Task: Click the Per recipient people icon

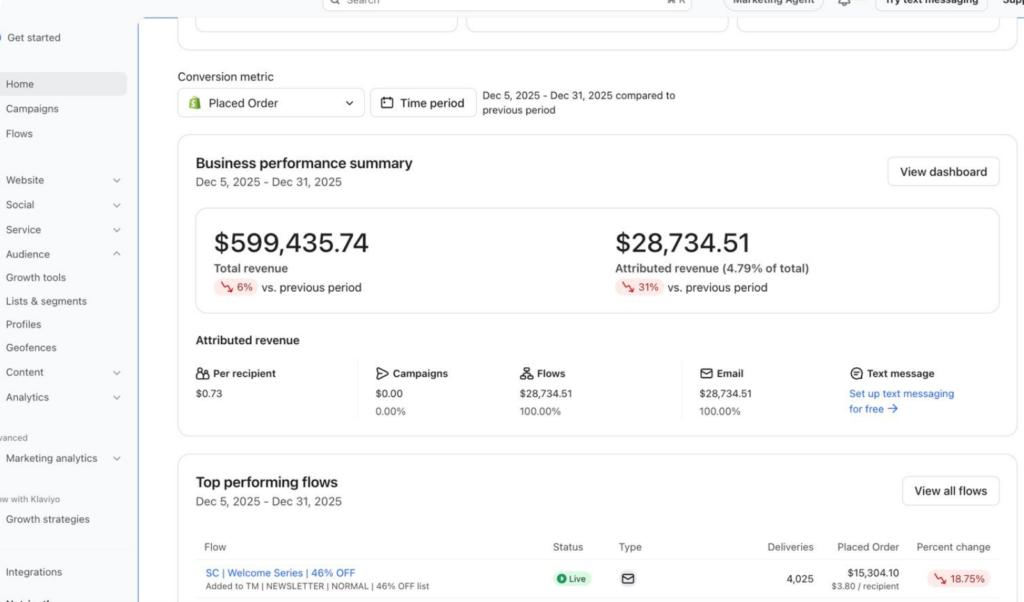Action: tap(203, 373)
